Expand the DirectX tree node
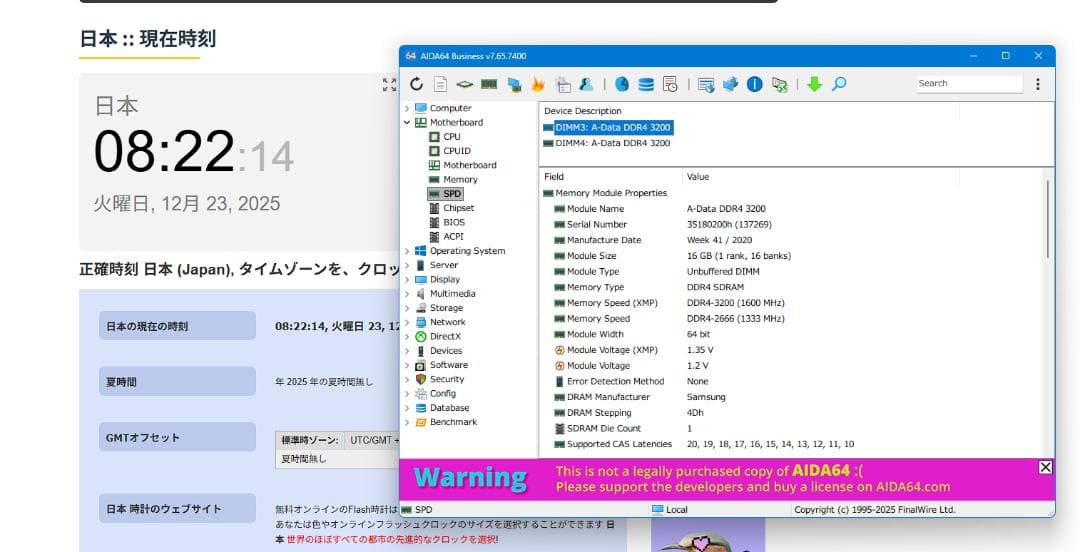 (x=407, y=336)
